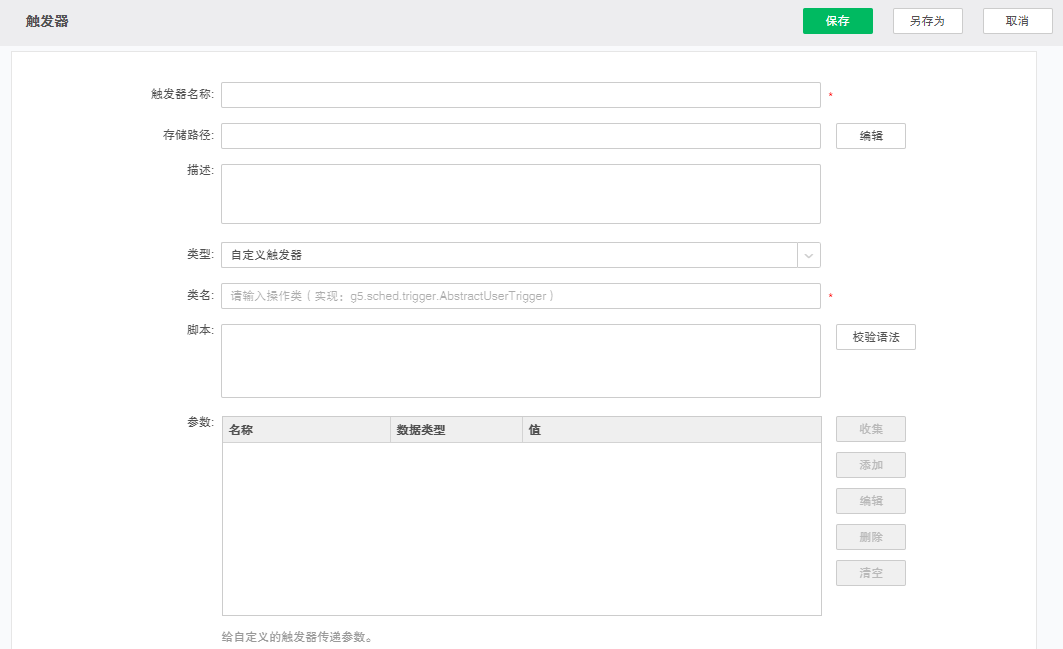1063x649 pixels.
Task: Click the 取消 (Cancel) button
Action: tap(1017, 21)
